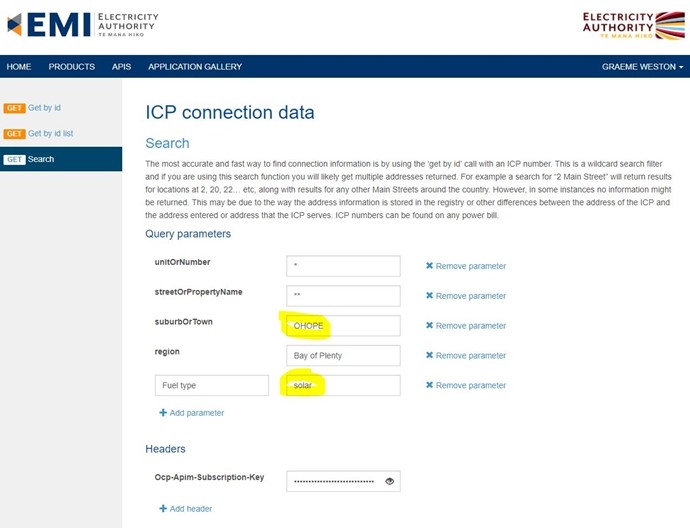Image resolution: width=690 pixels, height=528 pixels.
Task: Click the region field with Bay of Plenty
Action: coord(343,356)
